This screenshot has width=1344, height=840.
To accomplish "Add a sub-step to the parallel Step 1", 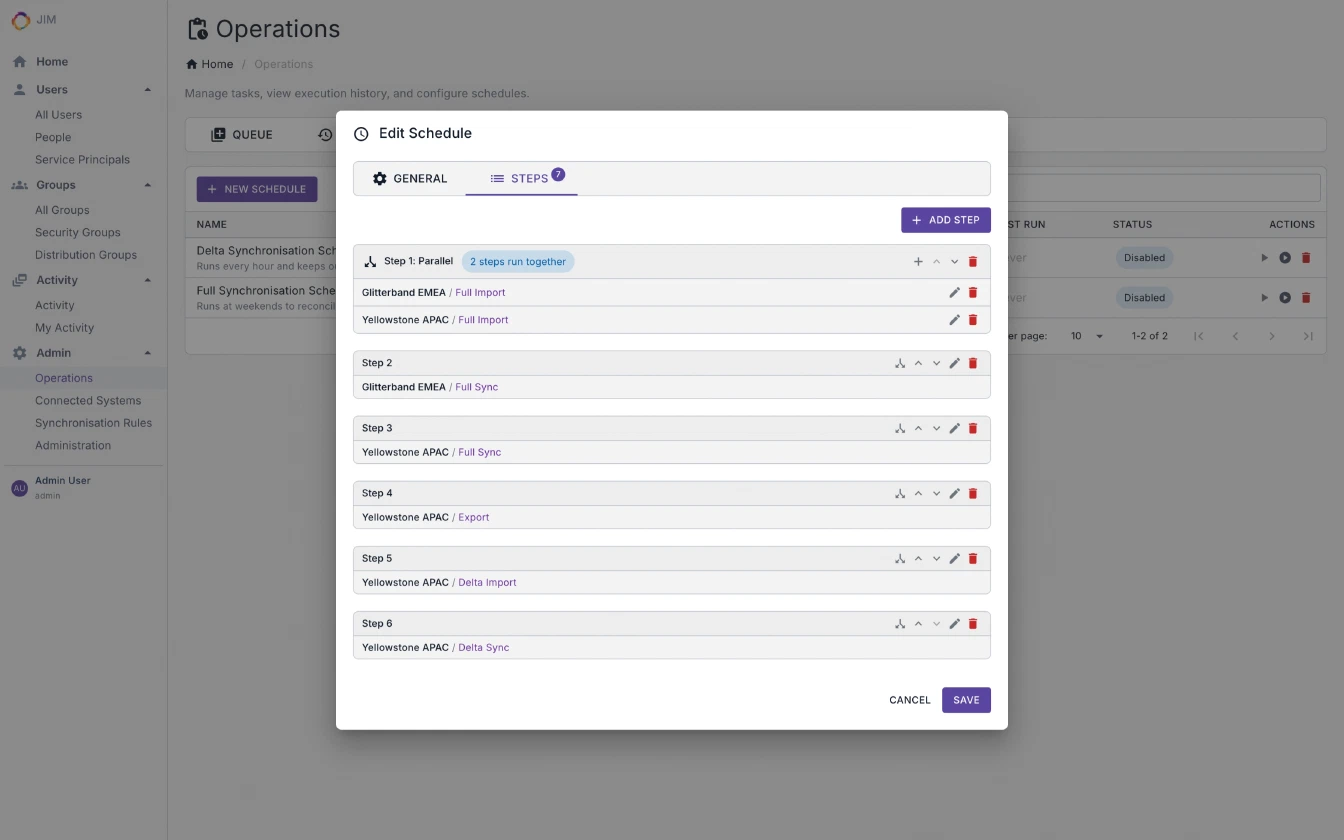I will (918, 261).
